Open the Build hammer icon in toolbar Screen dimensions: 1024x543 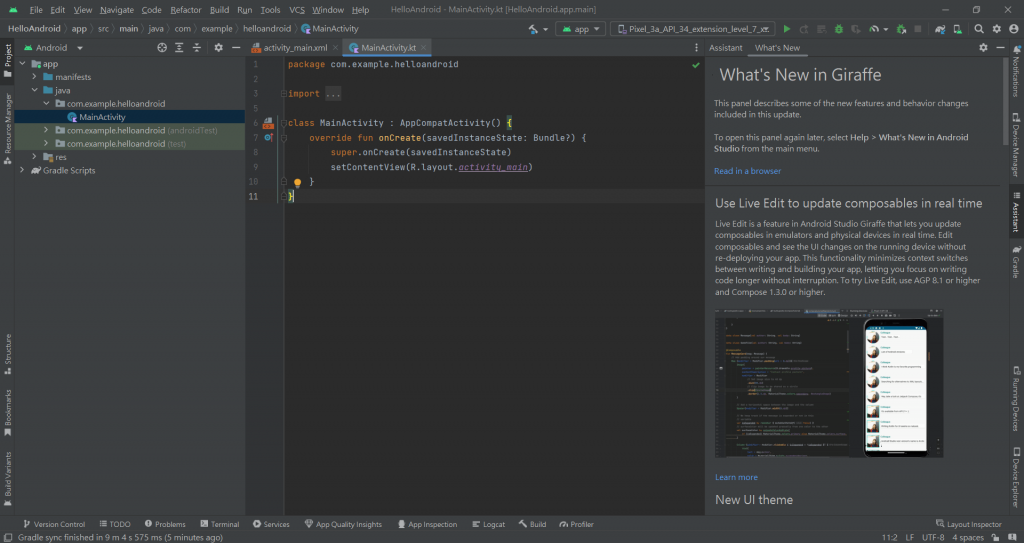(x=533, y=29)
